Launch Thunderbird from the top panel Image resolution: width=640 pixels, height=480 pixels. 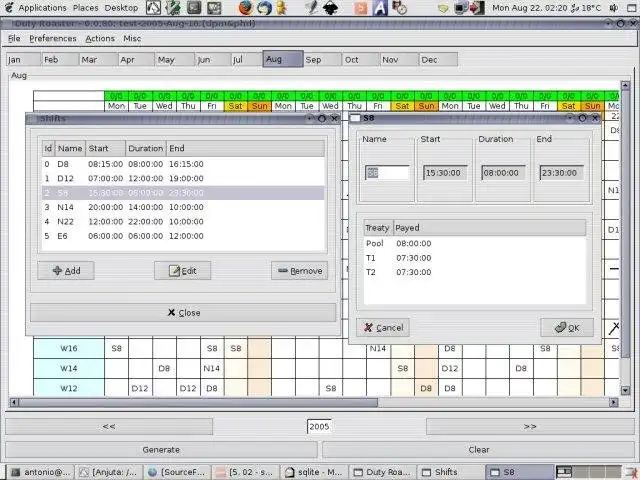(264, 8)
